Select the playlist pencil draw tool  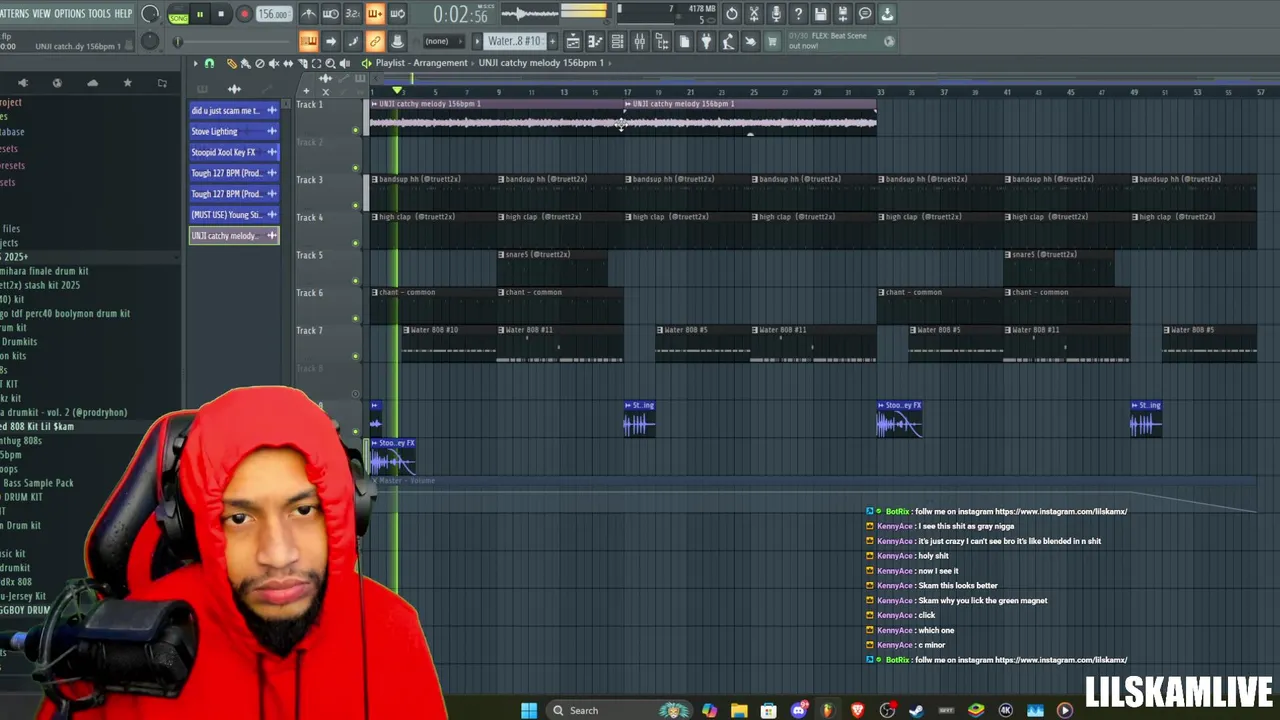[232, 63]
